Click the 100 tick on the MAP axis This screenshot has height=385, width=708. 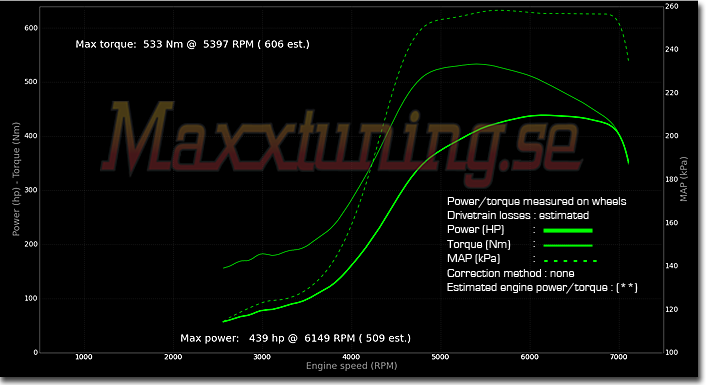pyautogui.click(x=671, y=353)
